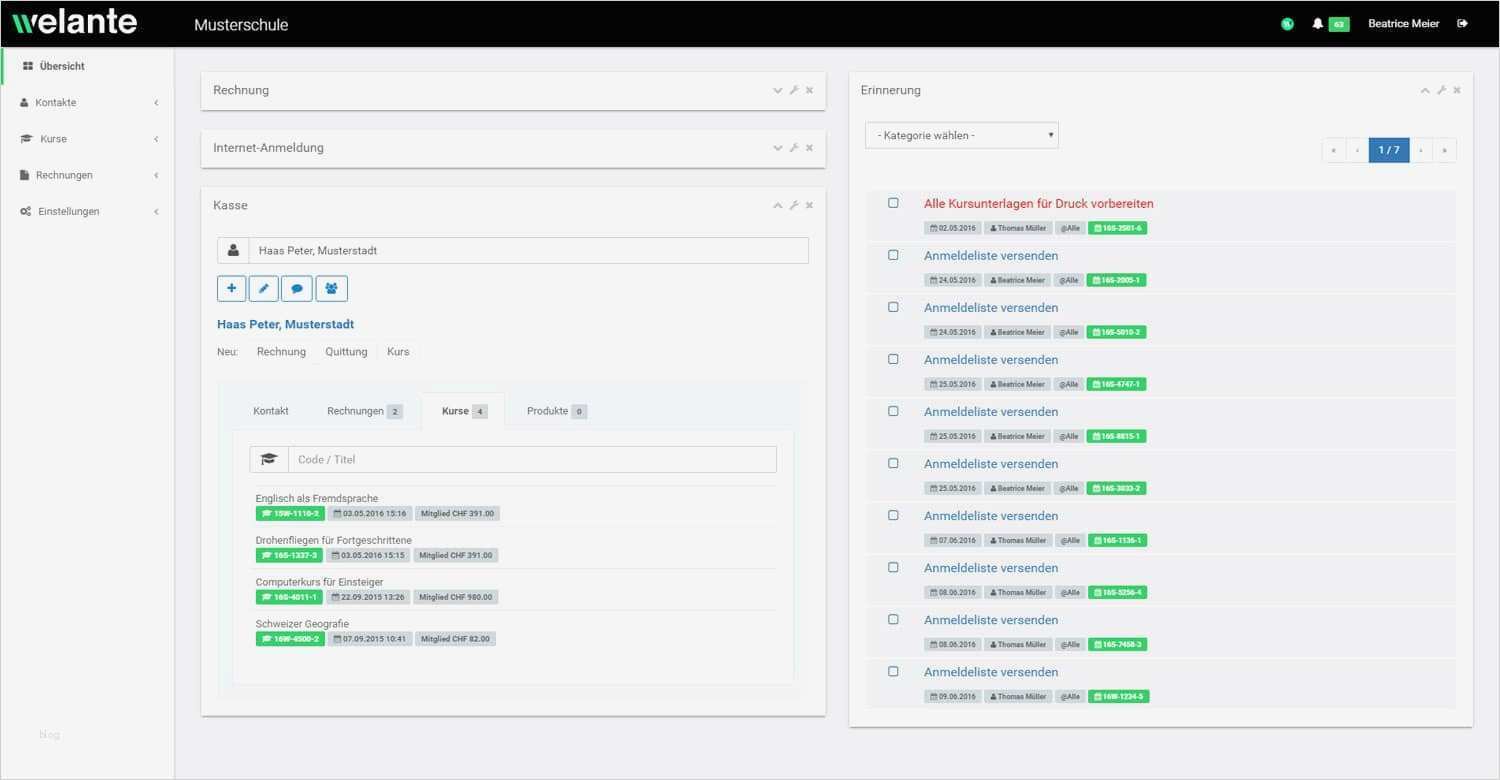Open course 'Englisch als Fremdsprache'
This screenshot has width=1500, height=780.
tap(317, 498)
